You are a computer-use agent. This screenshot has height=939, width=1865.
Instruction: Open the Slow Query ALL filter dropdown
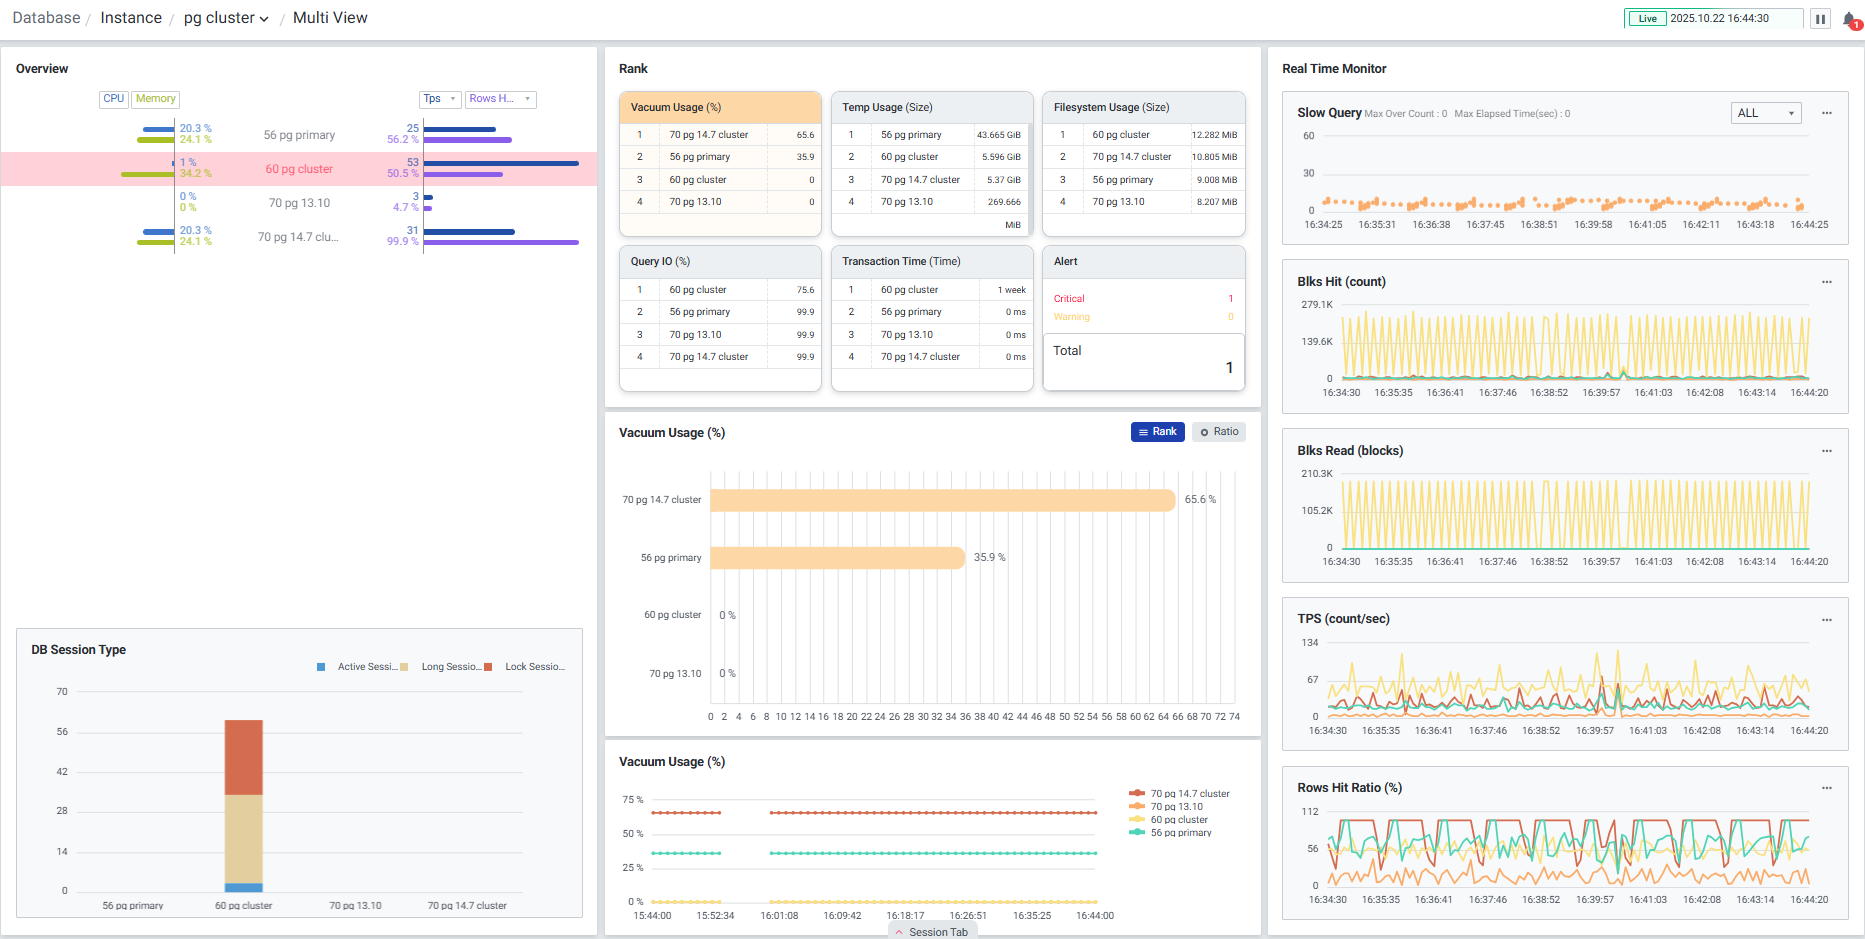1765,113
